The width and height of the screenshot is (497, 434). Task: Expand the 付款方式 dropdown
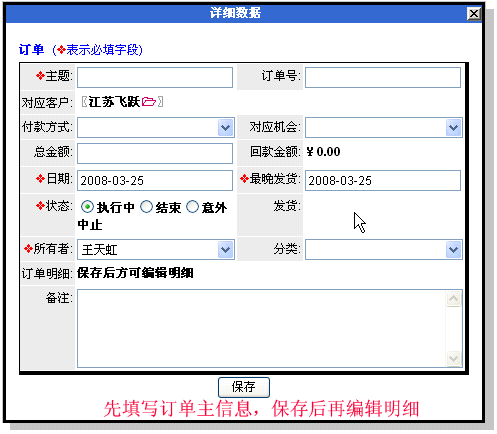pyautogui.click(x=225, y=127)
